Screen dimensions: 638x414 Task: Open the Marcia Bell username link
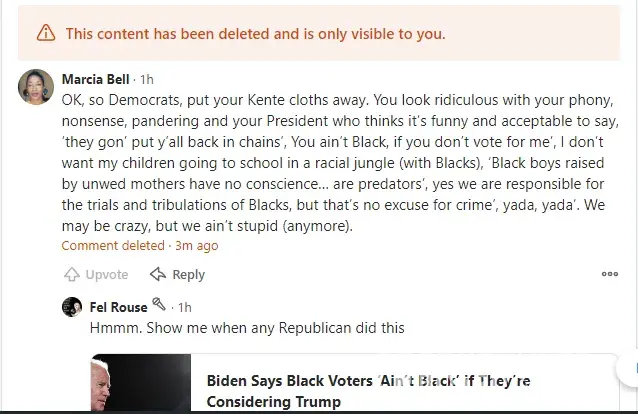pyautogui.click(x=98, y=79)
